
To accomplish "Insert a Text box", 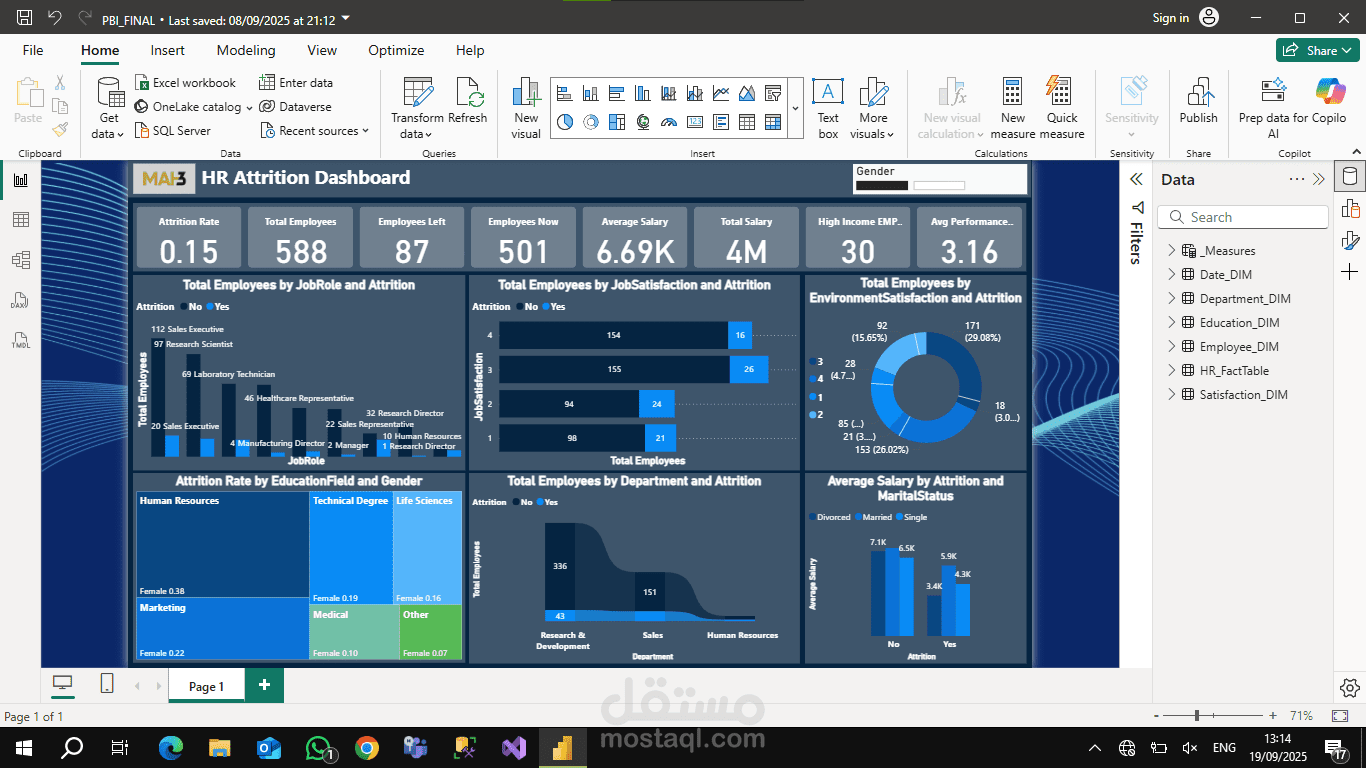I will click(x=828, y=108).
